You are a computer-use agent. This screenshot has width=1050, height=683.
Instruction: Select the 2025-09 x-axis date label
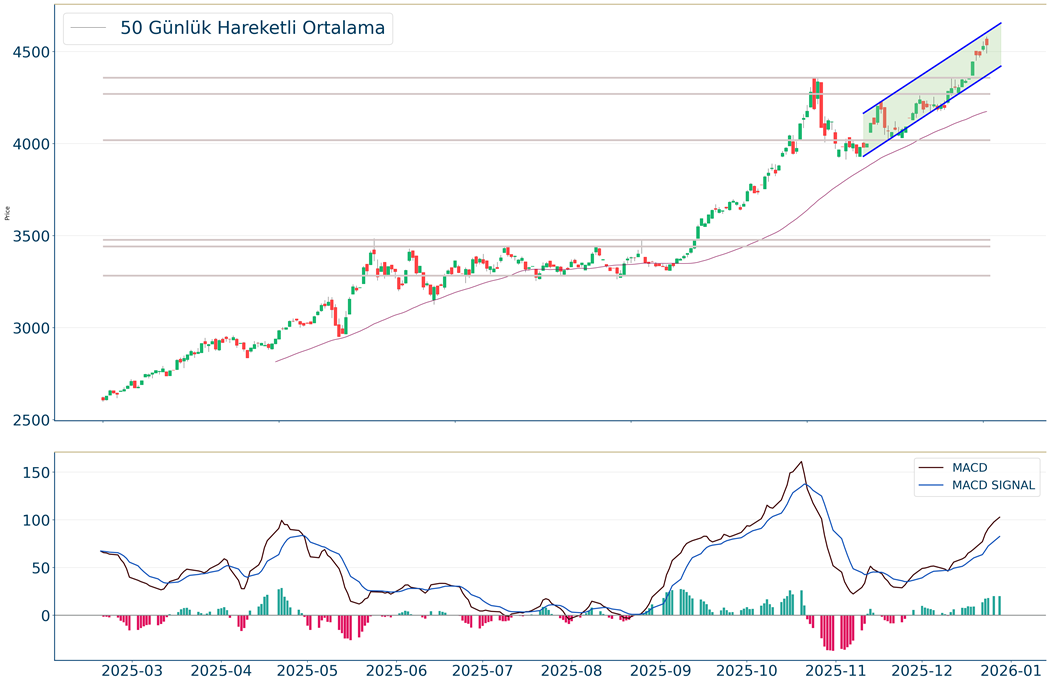tap(661, 670)
